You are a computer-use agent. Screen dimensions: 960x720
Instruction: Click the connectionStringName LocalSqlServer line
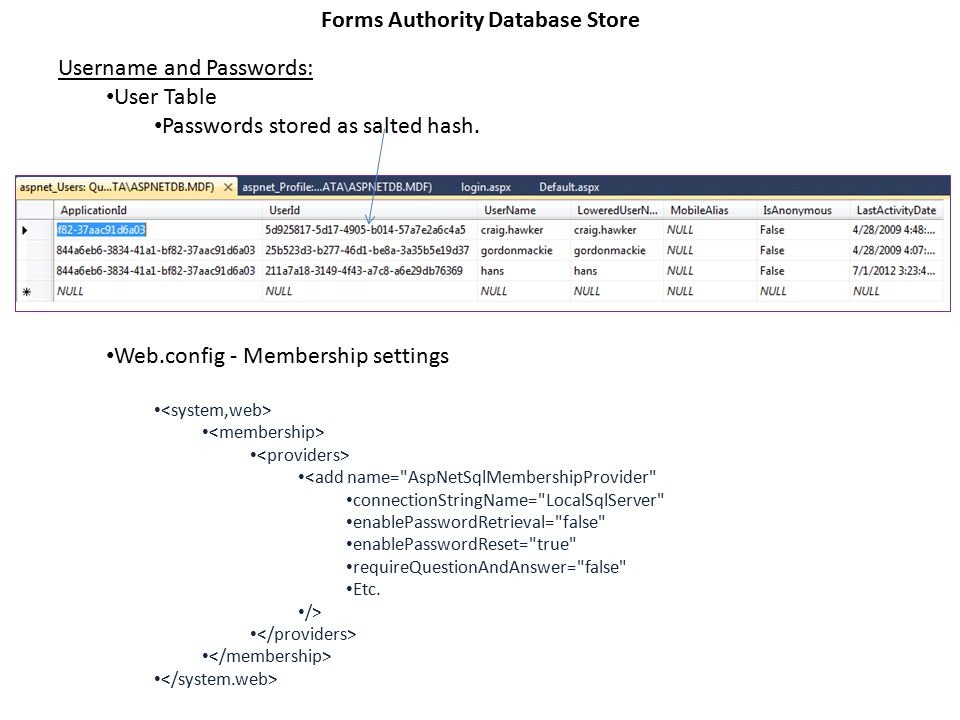coord(505,500)
